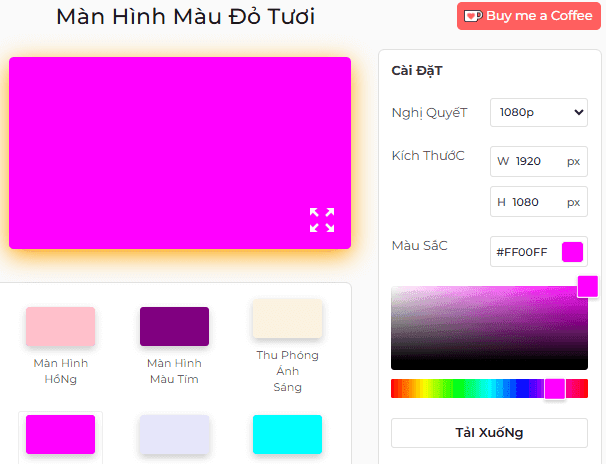Click the magenta hue slider handle
The width and height of the screenshot is (606, 464).
click(x=555, y=389)
